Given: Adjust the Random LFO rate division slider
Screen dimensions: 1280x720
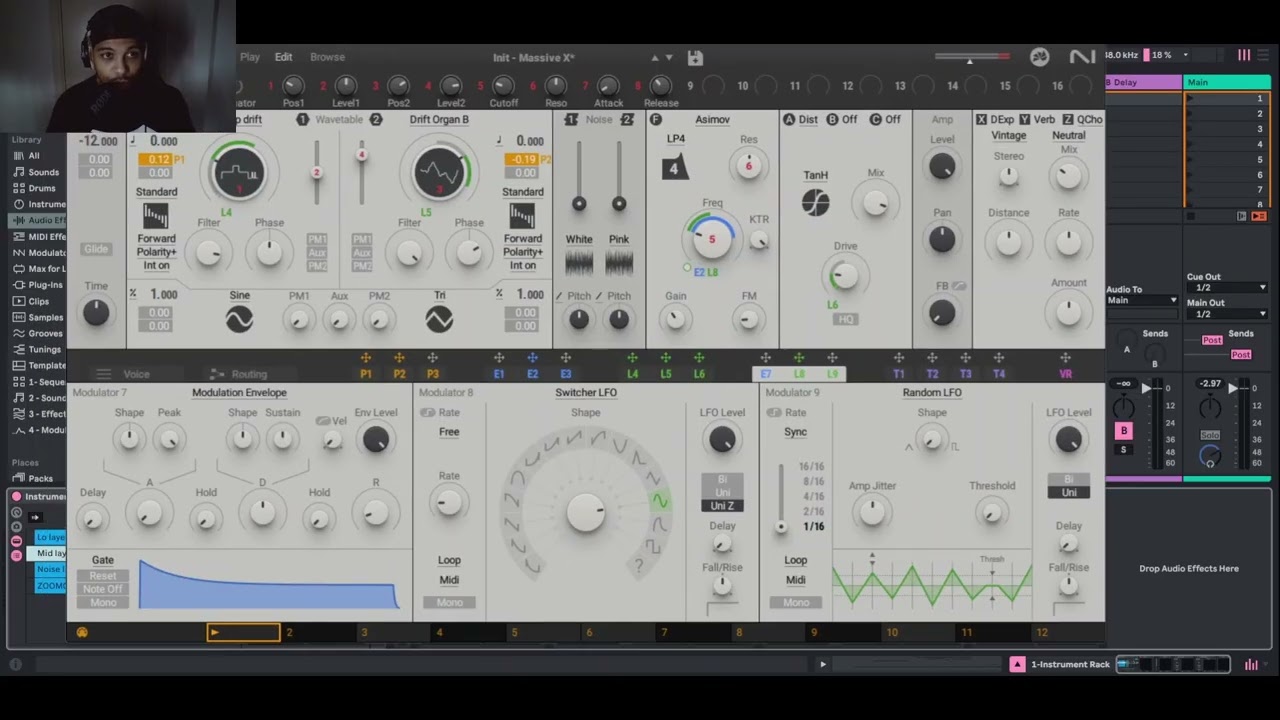Looking at the screenshot, I should coord(781,526).
